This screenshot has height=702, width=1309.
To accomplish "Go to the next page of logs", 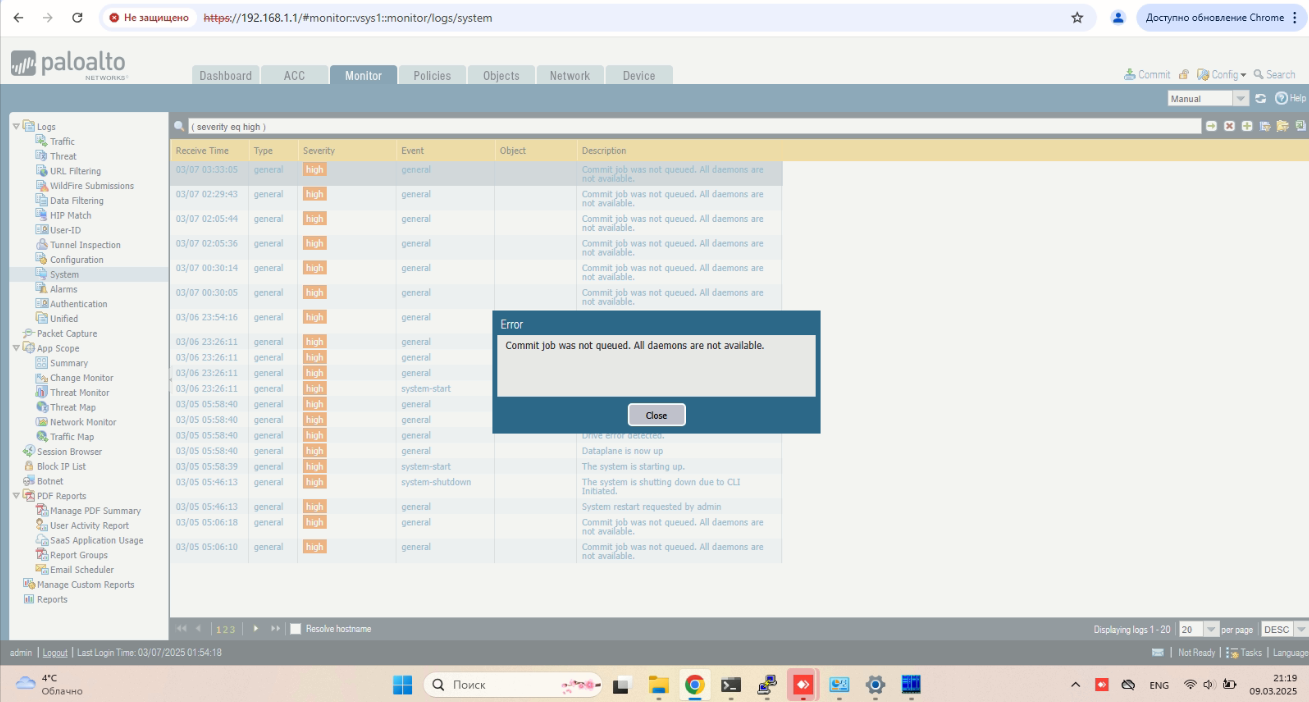I will coord(256,628).
